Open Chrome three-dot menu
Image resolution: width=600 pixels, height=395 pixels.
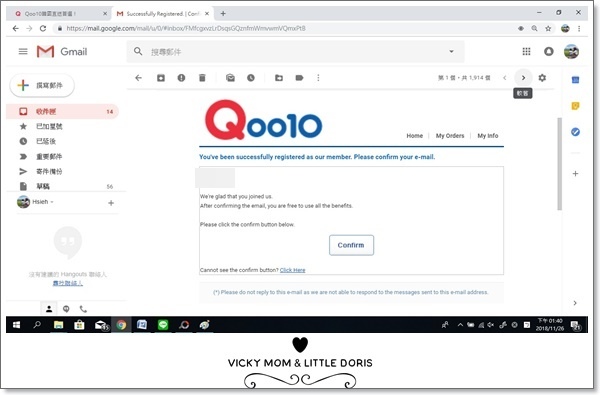(x=579, y=28)
